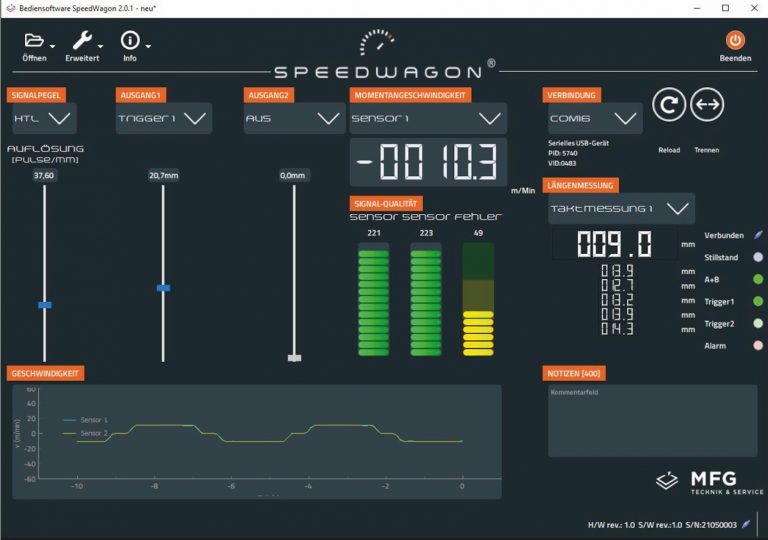
Task: Click the plug icon beside serial number
Action: click(746, 524)
